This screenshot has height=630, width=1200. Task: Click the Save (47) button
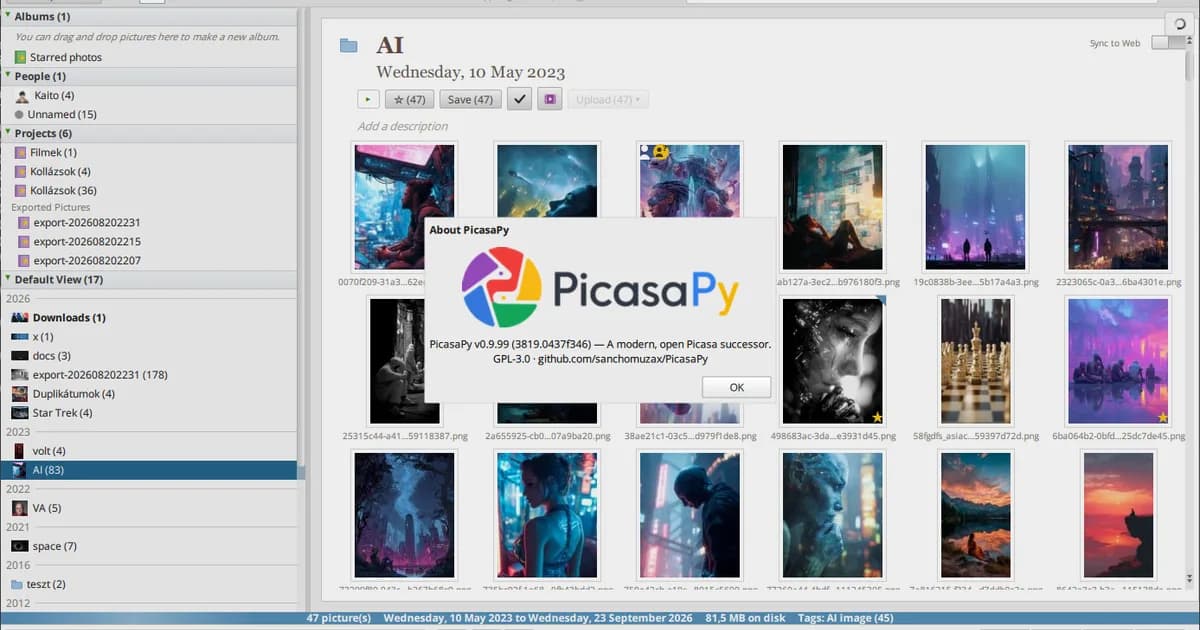pyautogui.click(x=471, y=99)
